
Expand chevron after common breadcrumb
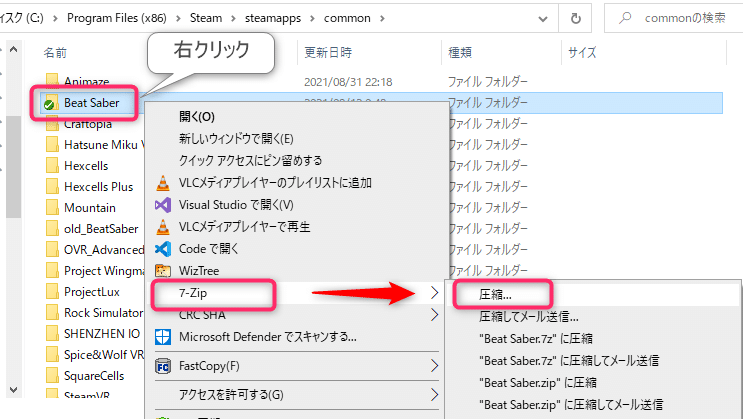[x=382, y=18]
